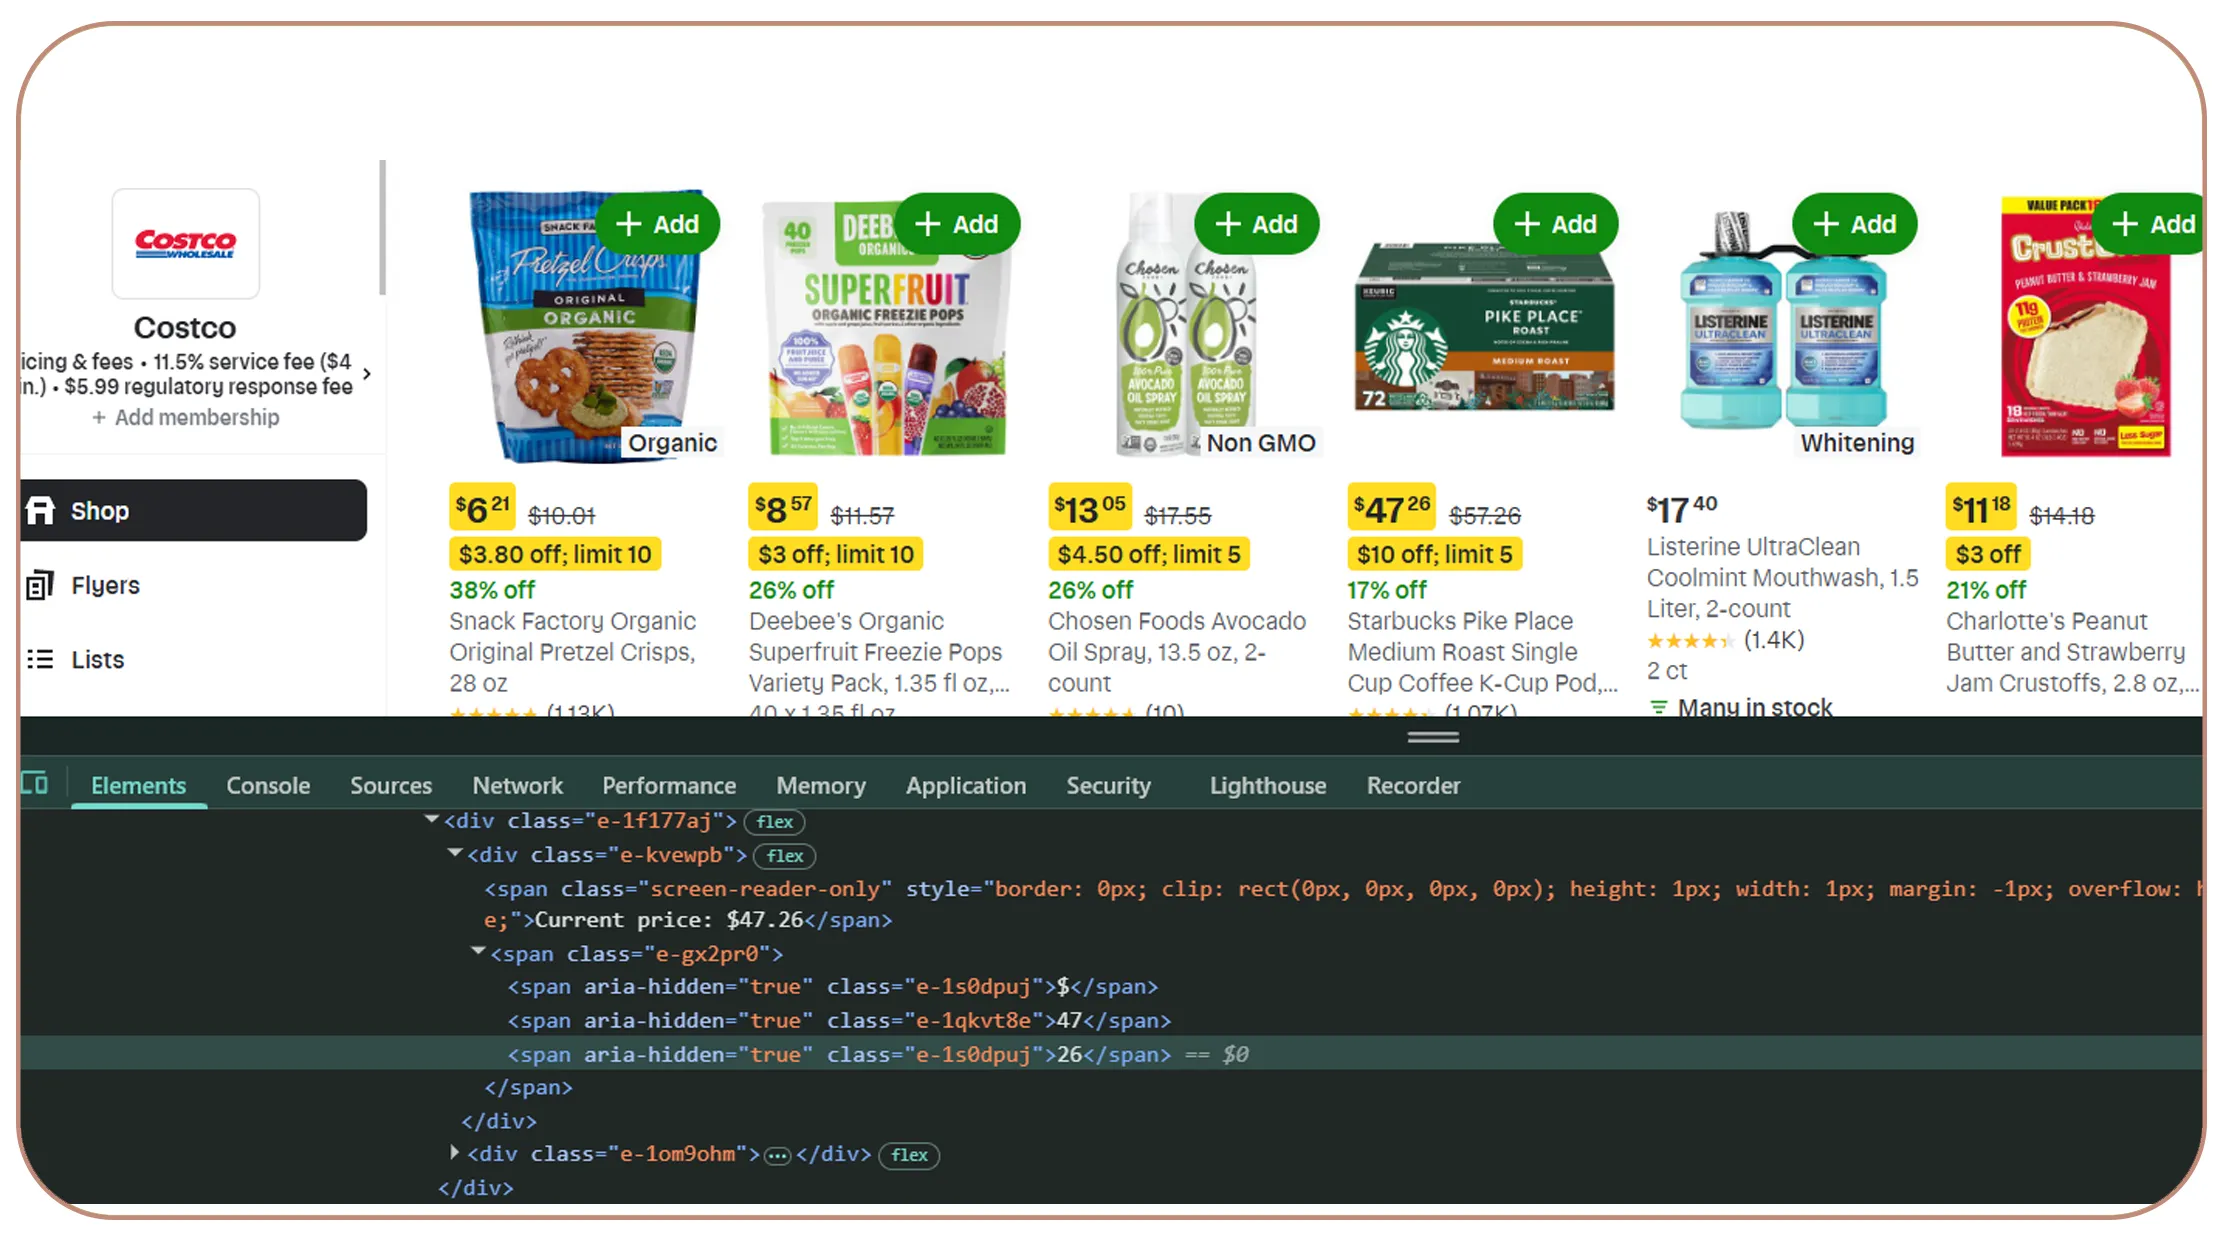This screenshot has width=2223, height=1240.
Task: Add Pretzel Crisps to cart
Action: tap(657, 224)
